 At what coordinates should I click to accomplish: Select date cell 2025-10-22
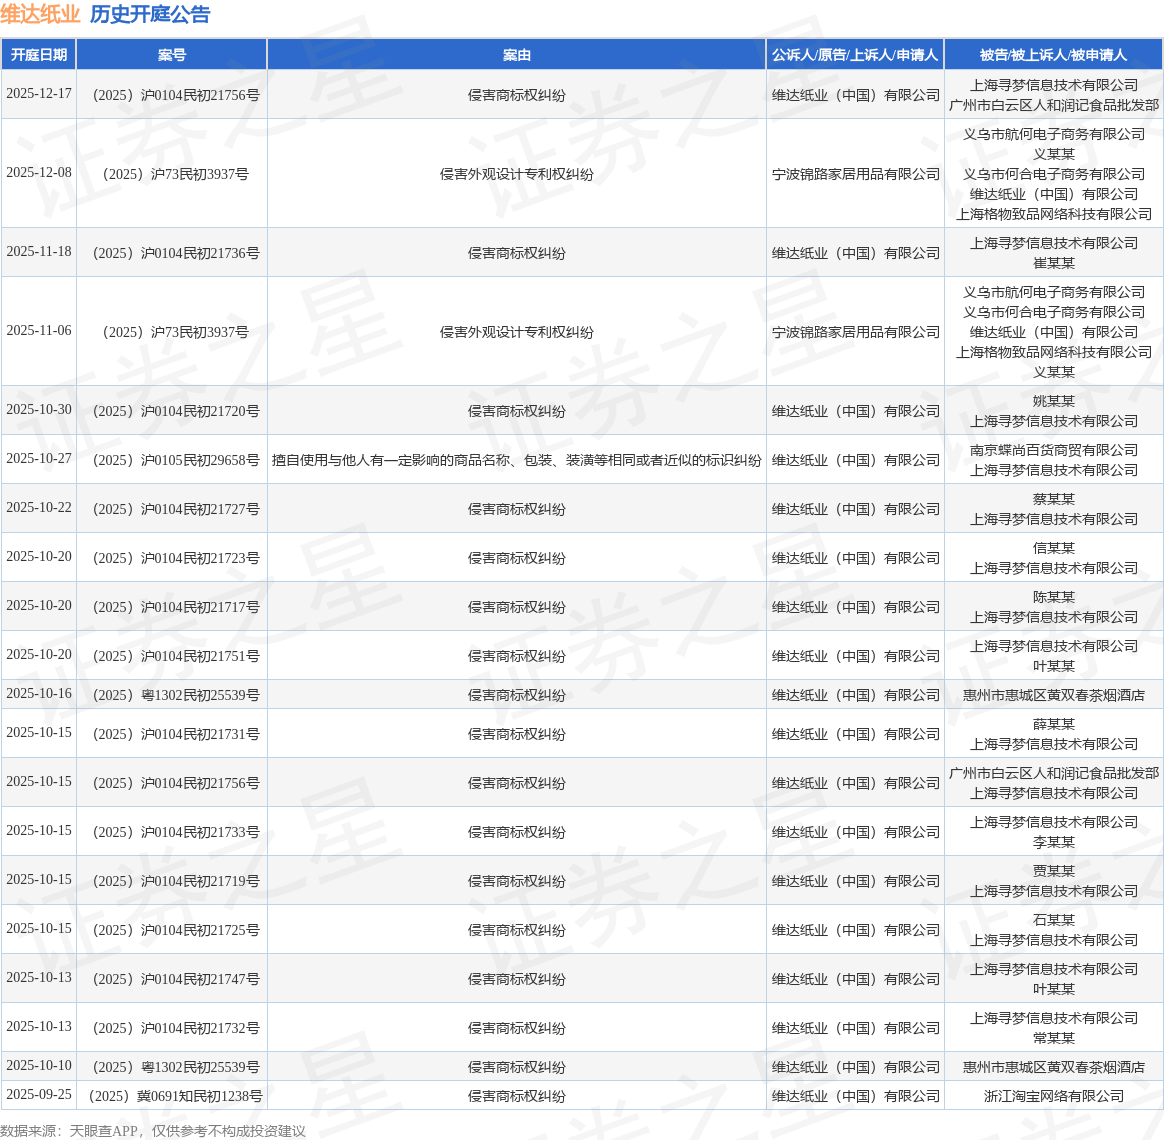coord(39,508)
